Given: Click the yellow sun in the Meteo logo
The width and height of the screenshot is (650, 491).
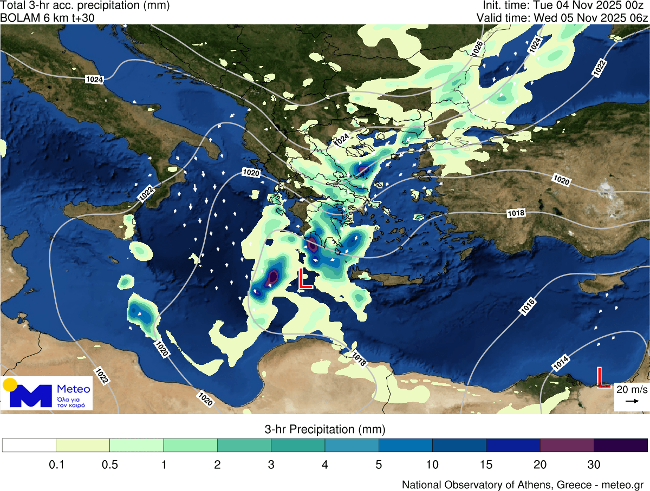Looking at the screenshot, I should pyautogui.click(x=10, y=385).
